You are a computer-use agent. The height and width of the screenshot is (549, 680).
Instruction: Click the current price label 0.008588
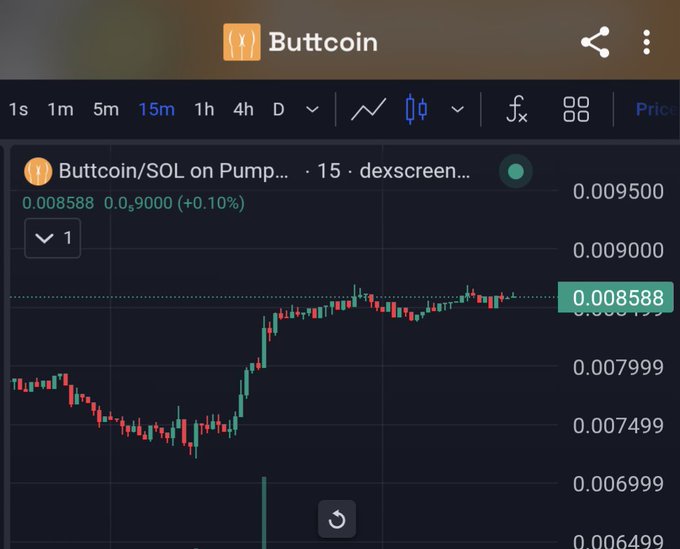(x=615, y=297)
